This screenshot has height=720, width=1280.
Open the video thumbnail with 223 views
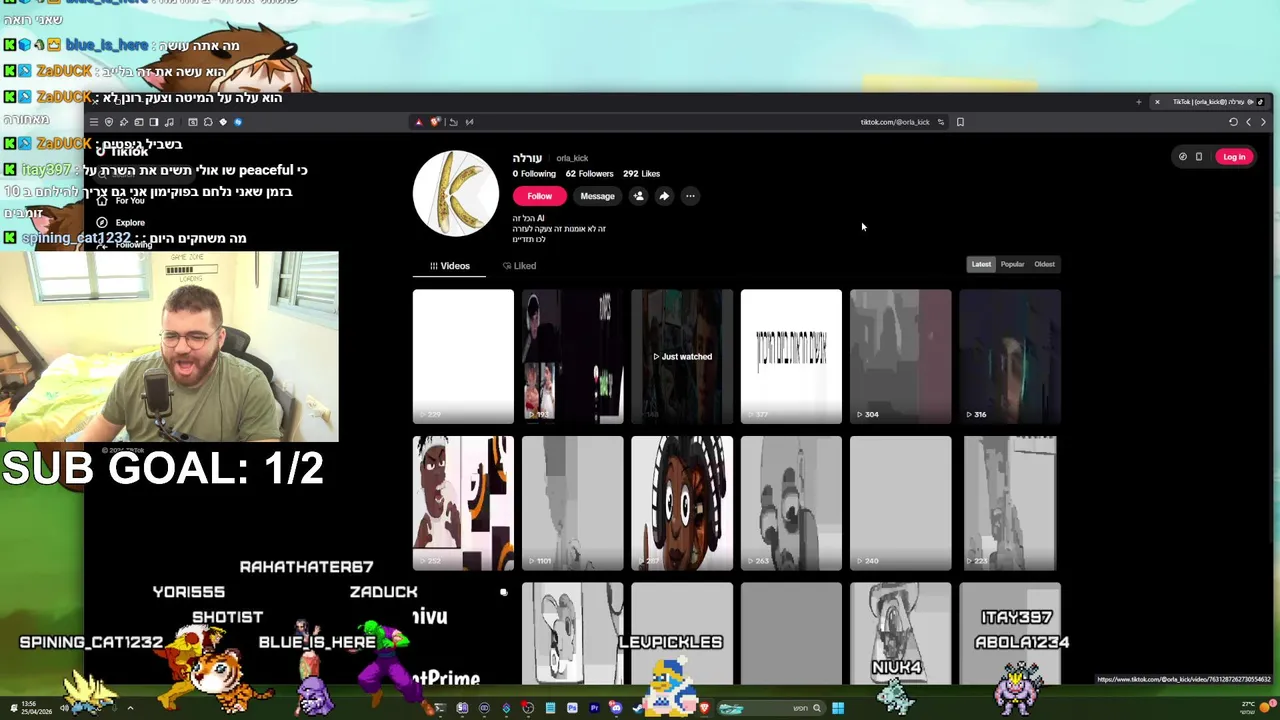(x=1010, y=503)
